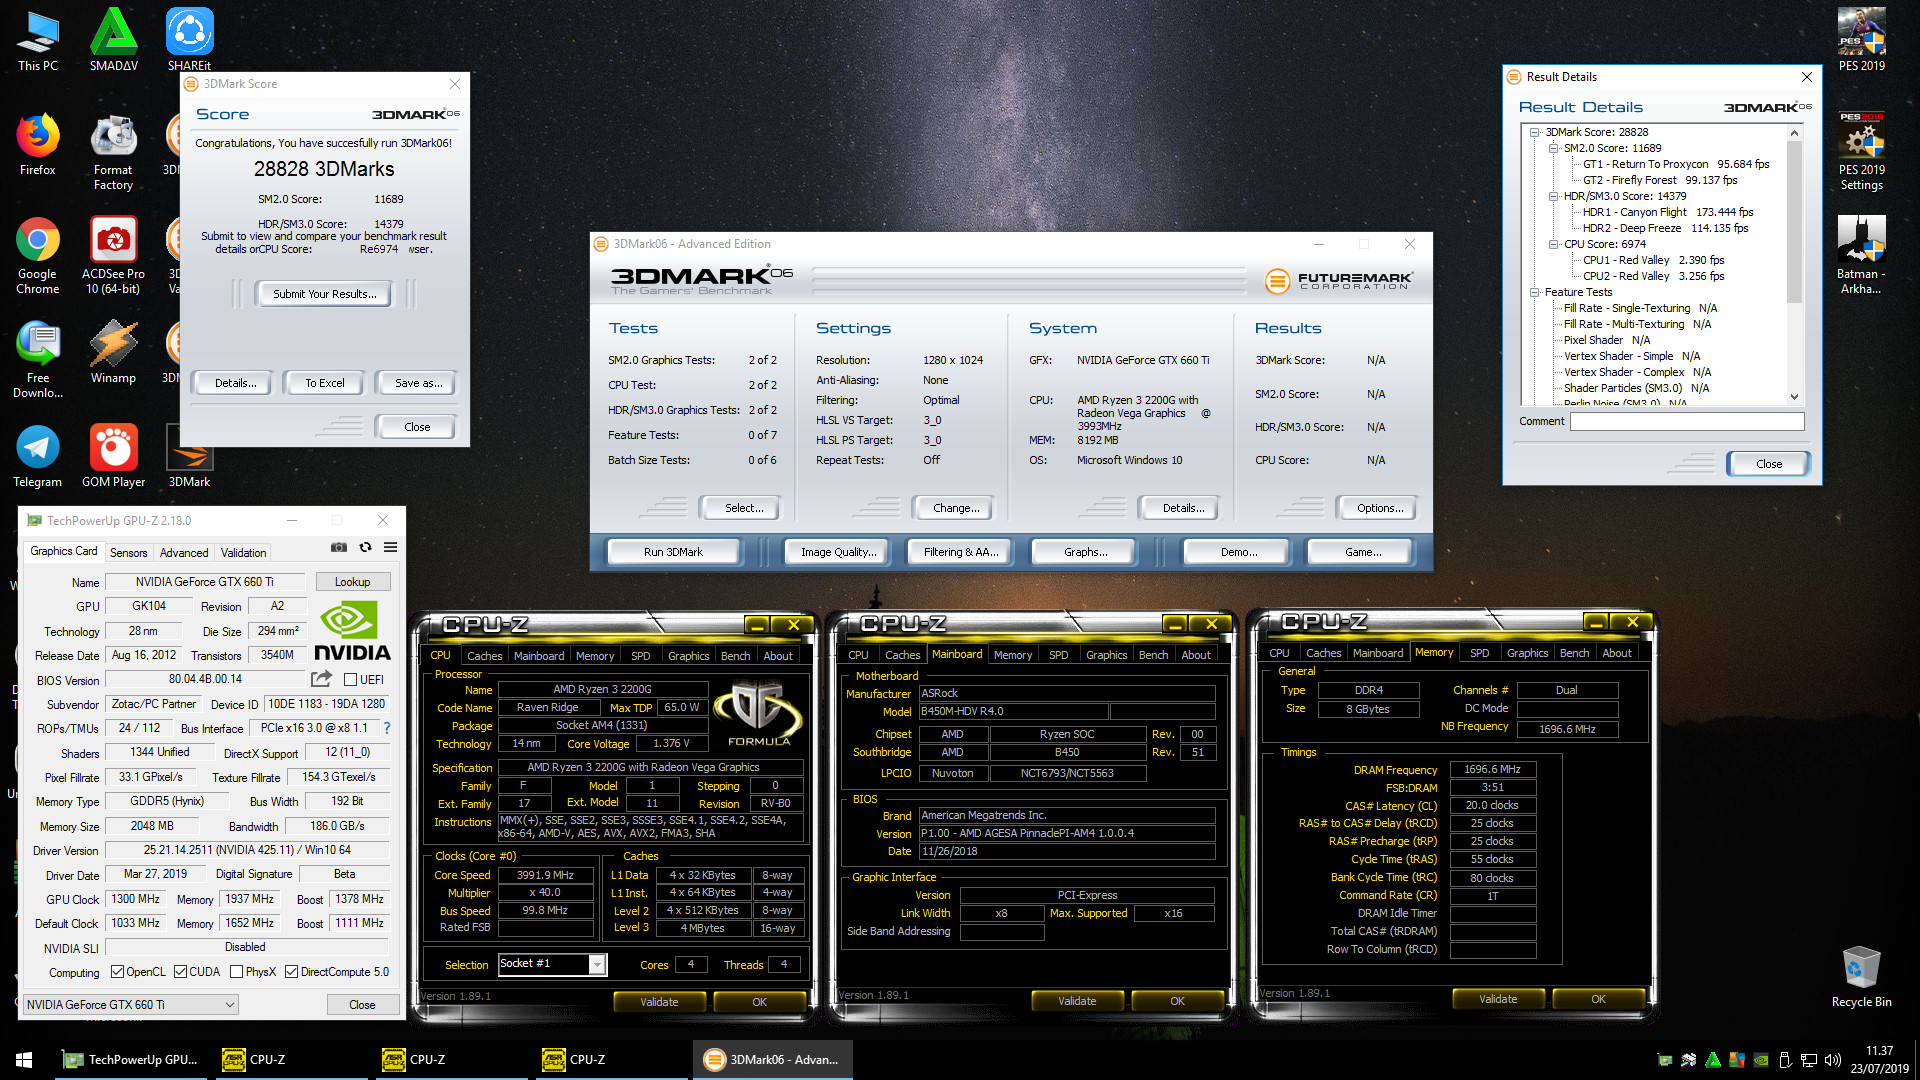Image resolution: width=1920 pixels, height=1080 pixels.
Task: Click the Save as button in 3DMark Score
Action: 418,383
